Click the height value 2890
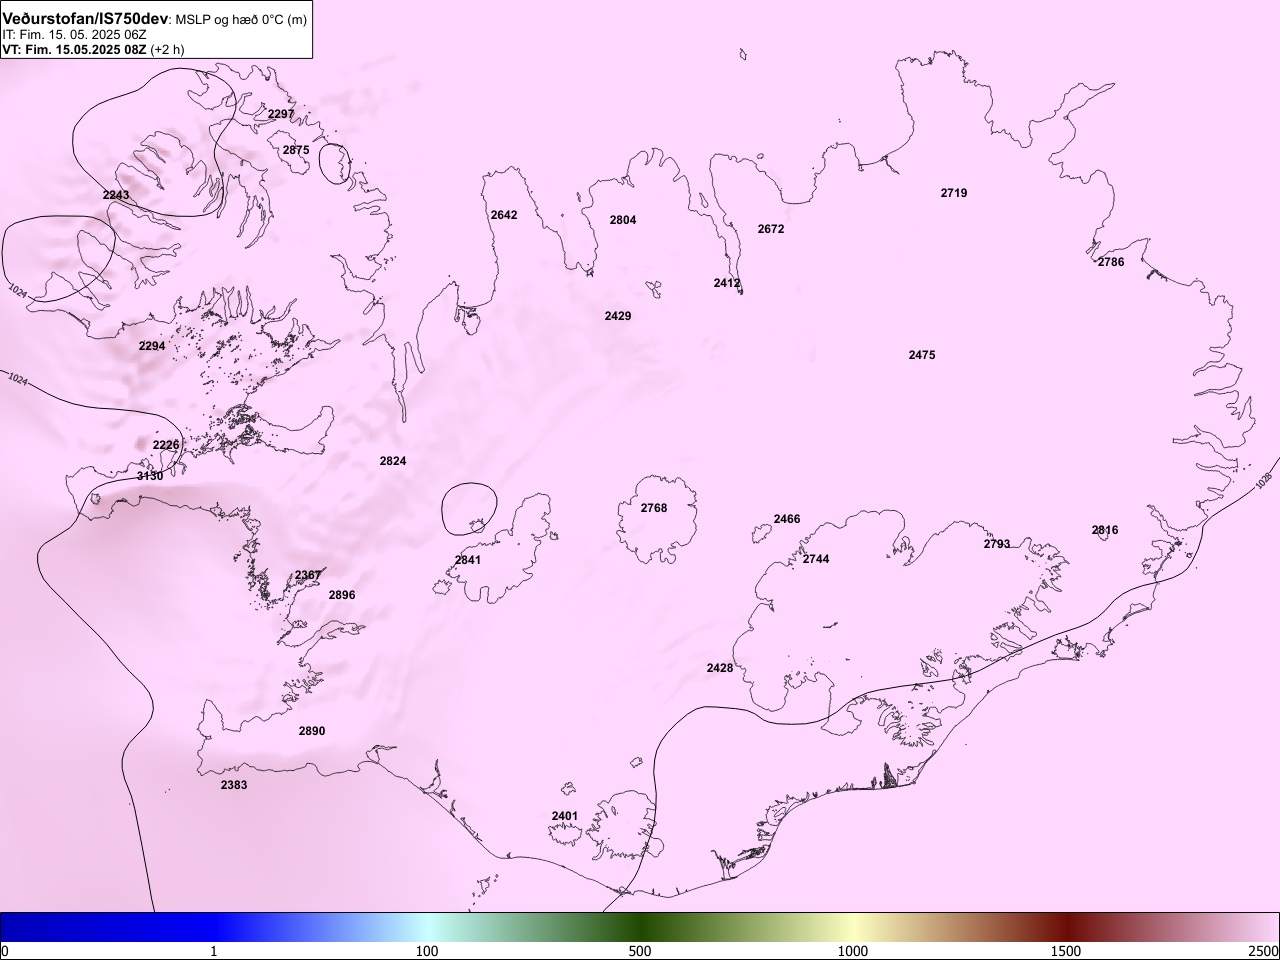Viewport: 1280px width, 960px height. 312,731
